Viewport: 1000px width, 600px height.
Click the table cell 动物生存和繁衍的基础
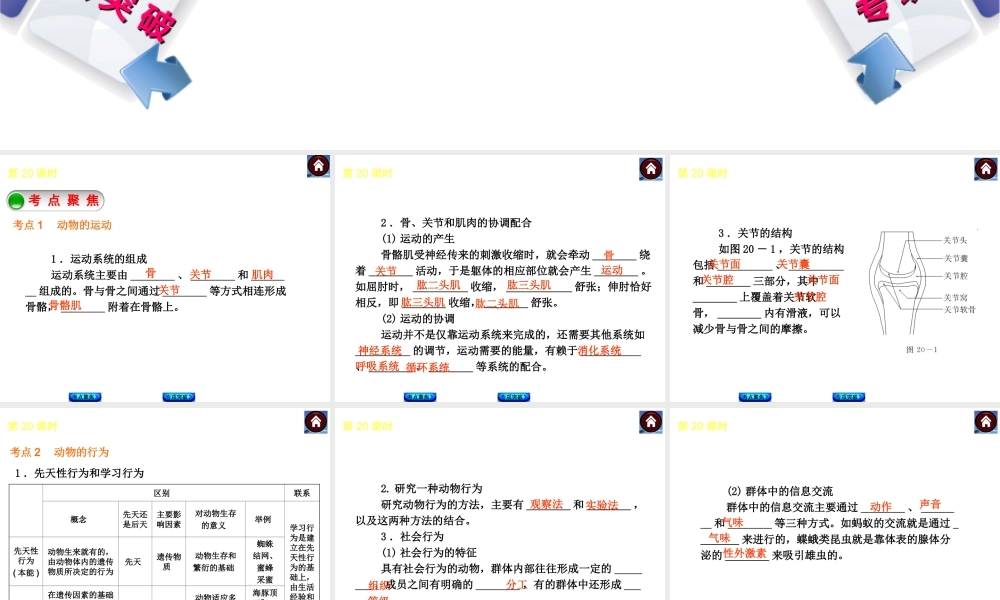(215, 561)
